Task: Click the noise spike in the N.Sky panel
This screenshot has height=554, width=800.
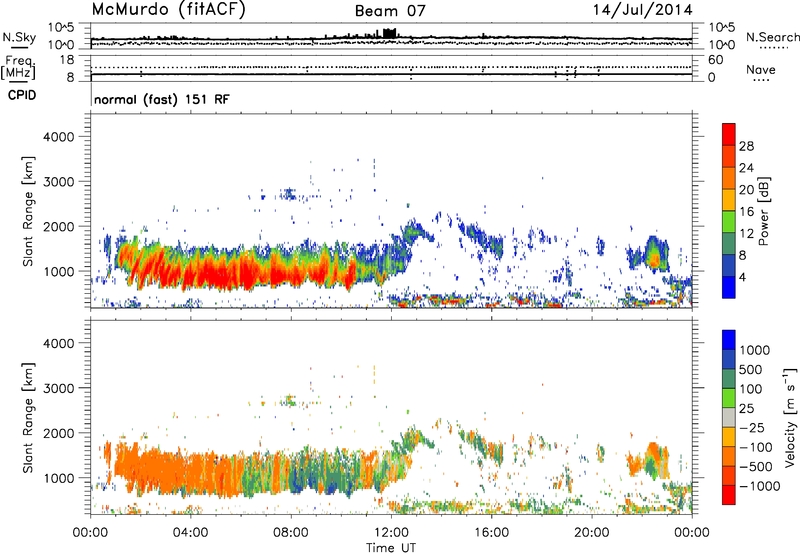Action: coord(389,33)
